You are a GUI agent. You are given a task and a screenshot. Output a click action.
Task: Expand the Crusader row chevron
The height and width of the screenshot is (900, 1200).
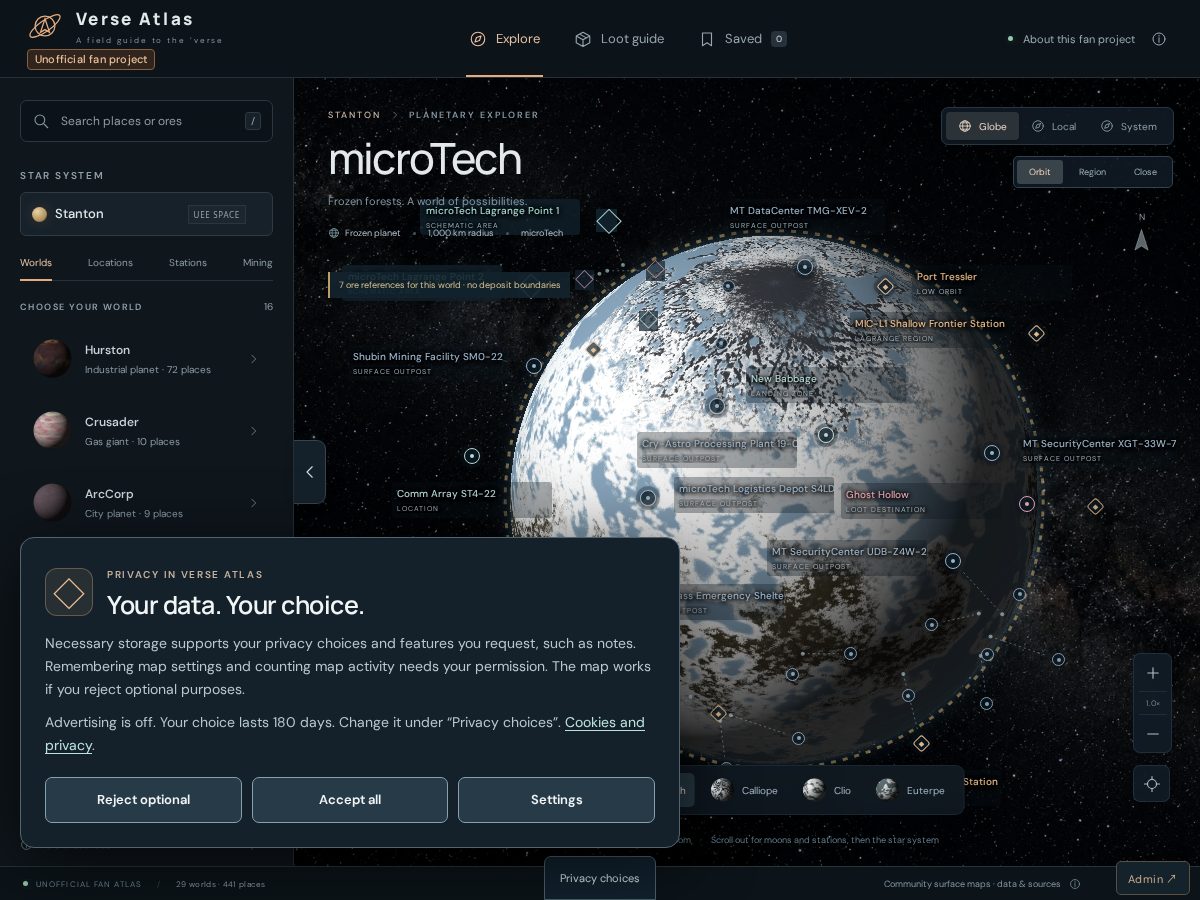[x=253, y=431]
